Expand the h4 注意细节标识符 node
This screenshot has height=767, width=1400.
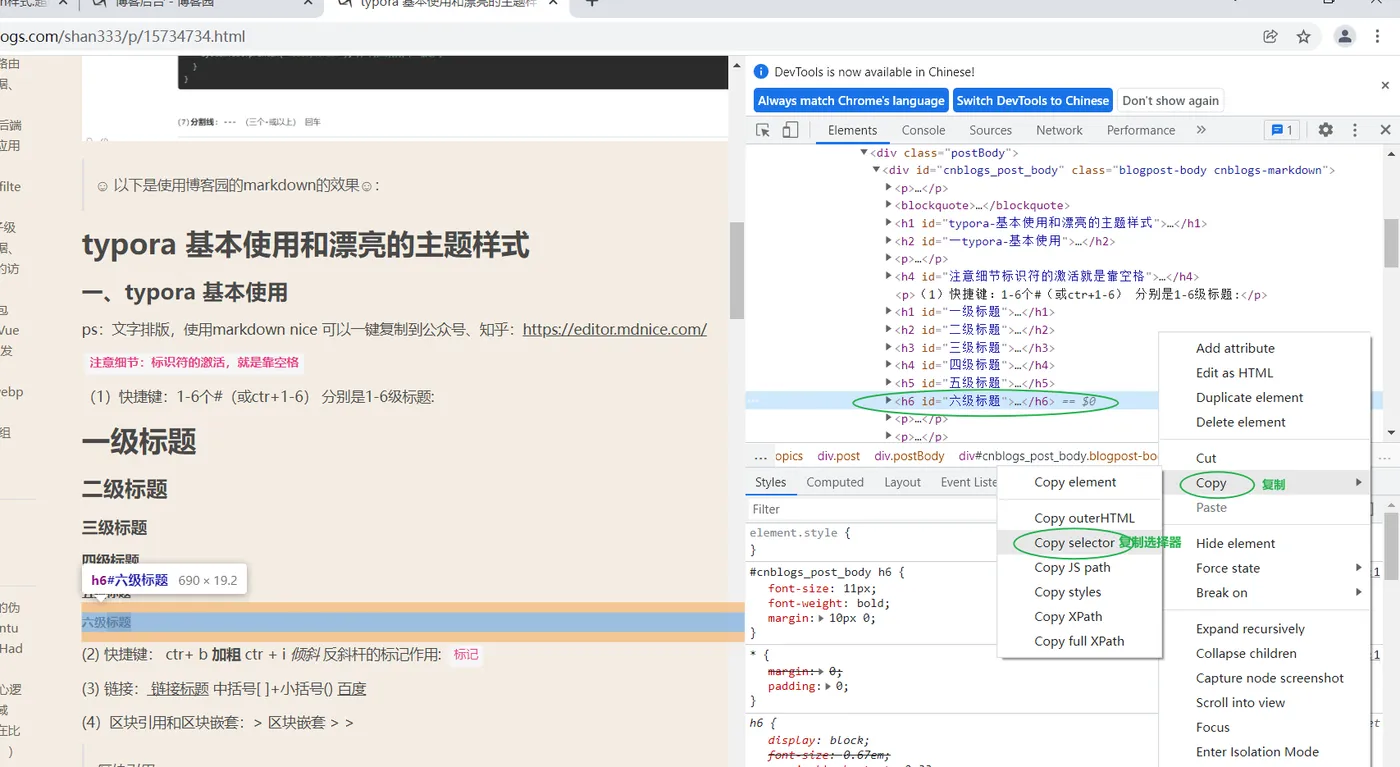[888, 277]
